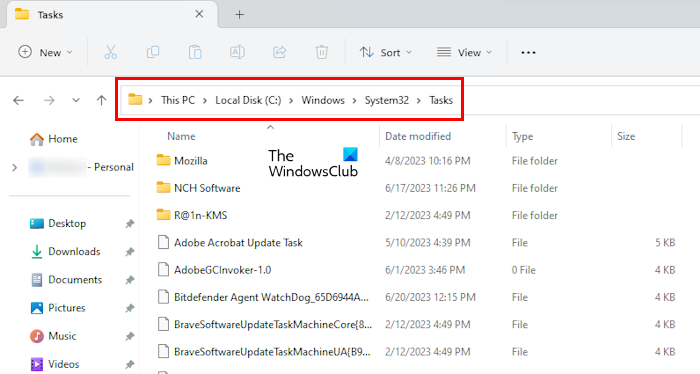The width and height of the screenshot is (700, 374).
Task: Select BraveSoftwareUpdateTaskMachineUA file
Action: pyautogui.click(x=272, y=351)
